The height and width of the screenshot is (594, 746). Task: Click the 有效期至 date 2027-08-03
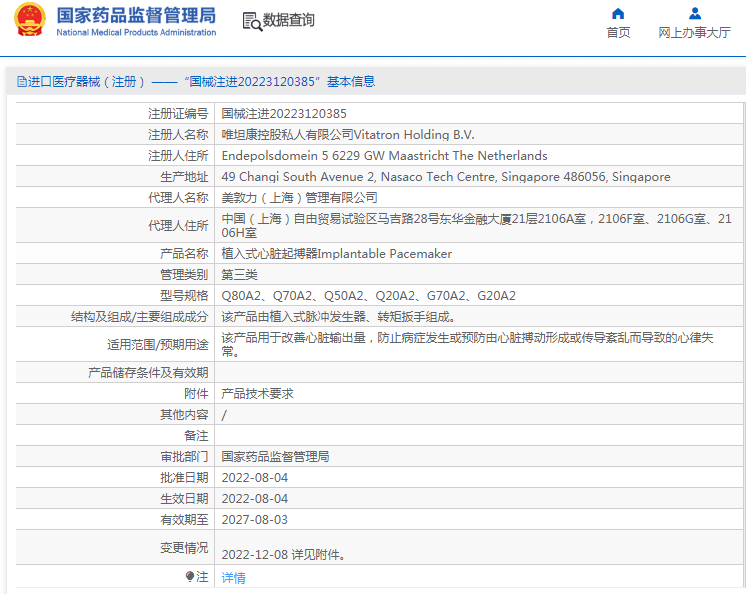point(254,520)
